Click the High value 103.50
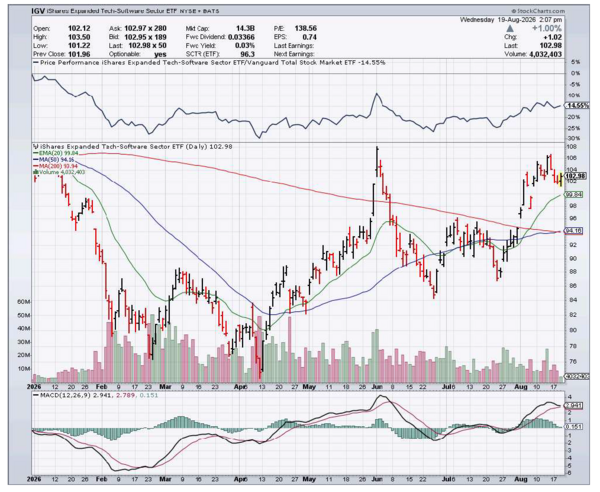 point(79,37)
